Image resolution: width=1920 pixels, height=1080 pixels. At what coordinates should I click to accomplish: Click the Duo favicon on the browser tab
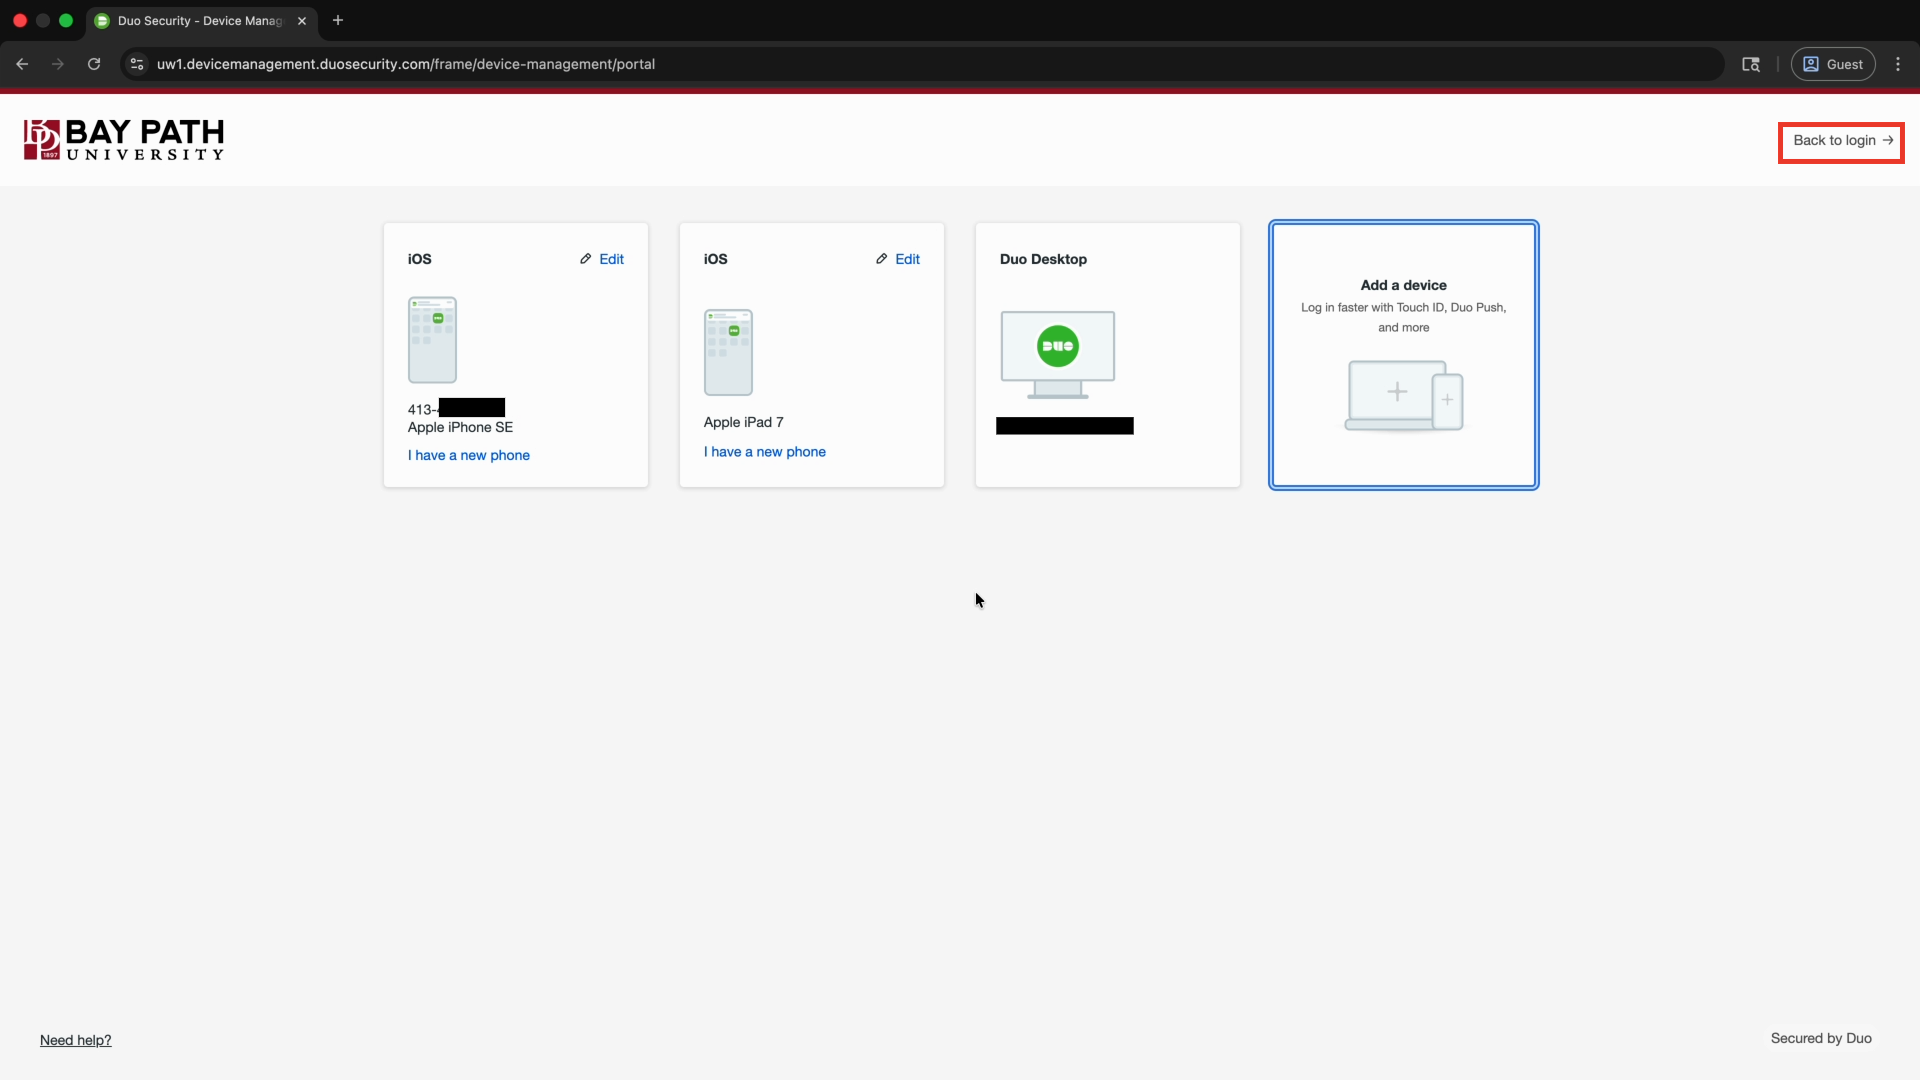point(102,21)
